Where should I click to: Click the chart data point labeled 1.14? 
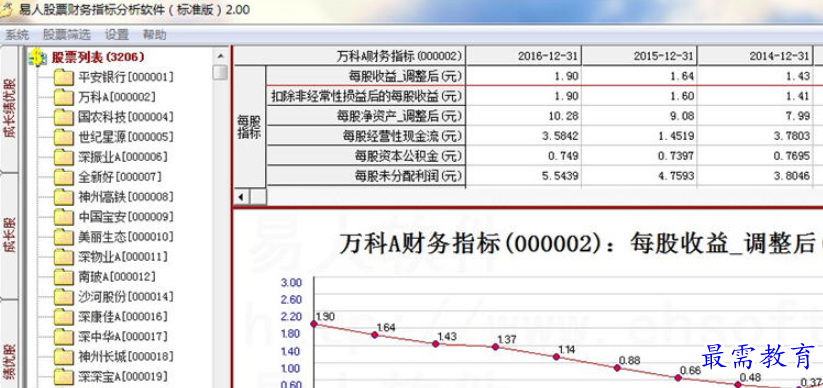556,356
